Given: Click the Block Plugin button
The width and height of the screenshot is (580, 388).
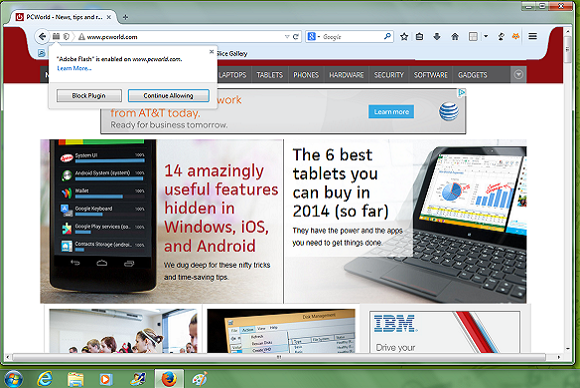Looking at the screenshot, I should 89,95.
